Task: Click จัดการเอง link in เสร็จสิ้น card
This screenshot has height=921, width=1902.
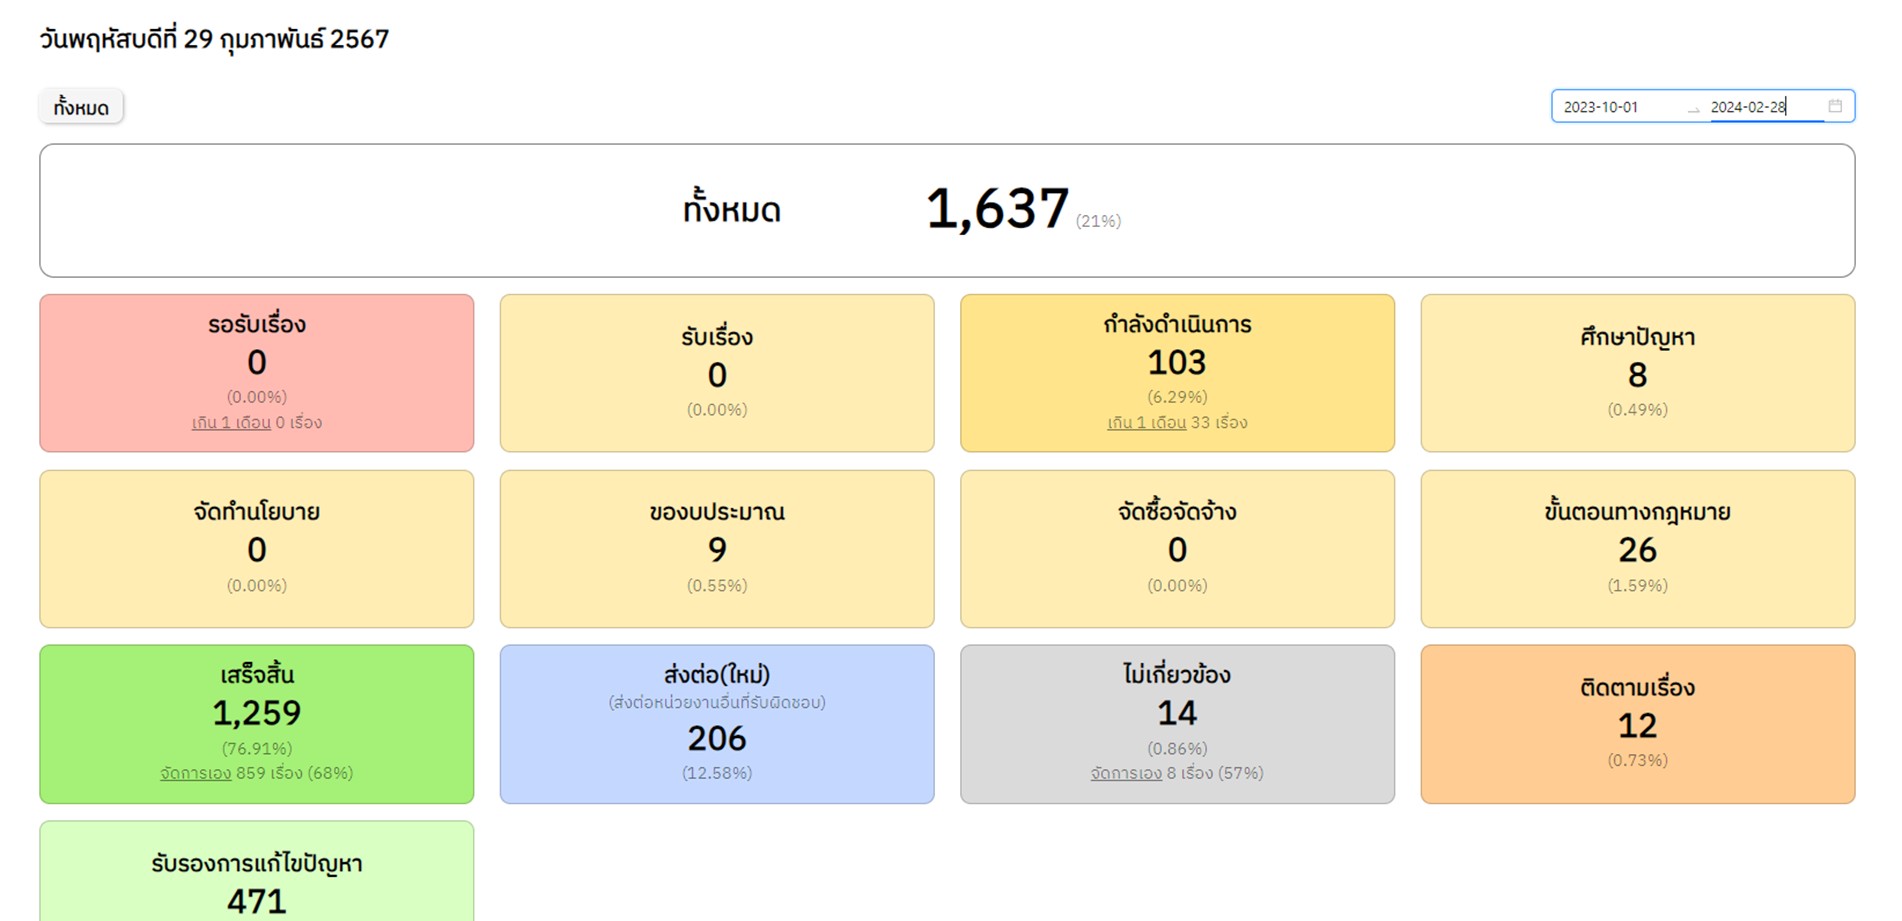Action: (x=196, y=773)
